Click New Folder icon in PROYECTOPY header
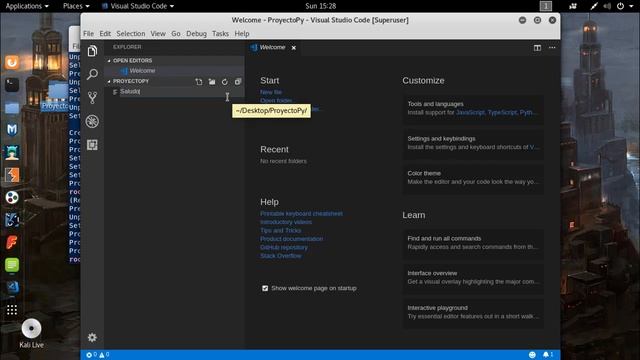640x360 pixels. pyautogui.click(x=212, y=82)
